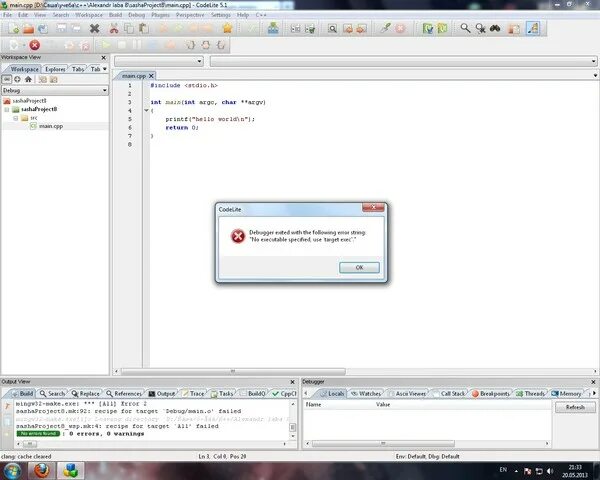Screen dimensions: 600x480
Task: Click the Find magnifier box icon
Action: [333, 29]
